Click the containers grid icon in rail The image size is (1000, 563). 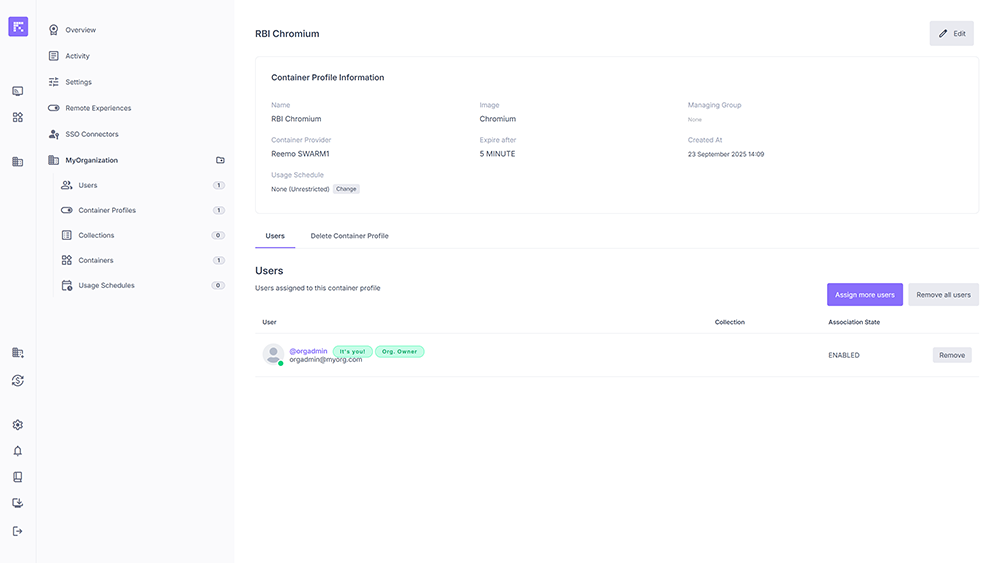(17, 117)
